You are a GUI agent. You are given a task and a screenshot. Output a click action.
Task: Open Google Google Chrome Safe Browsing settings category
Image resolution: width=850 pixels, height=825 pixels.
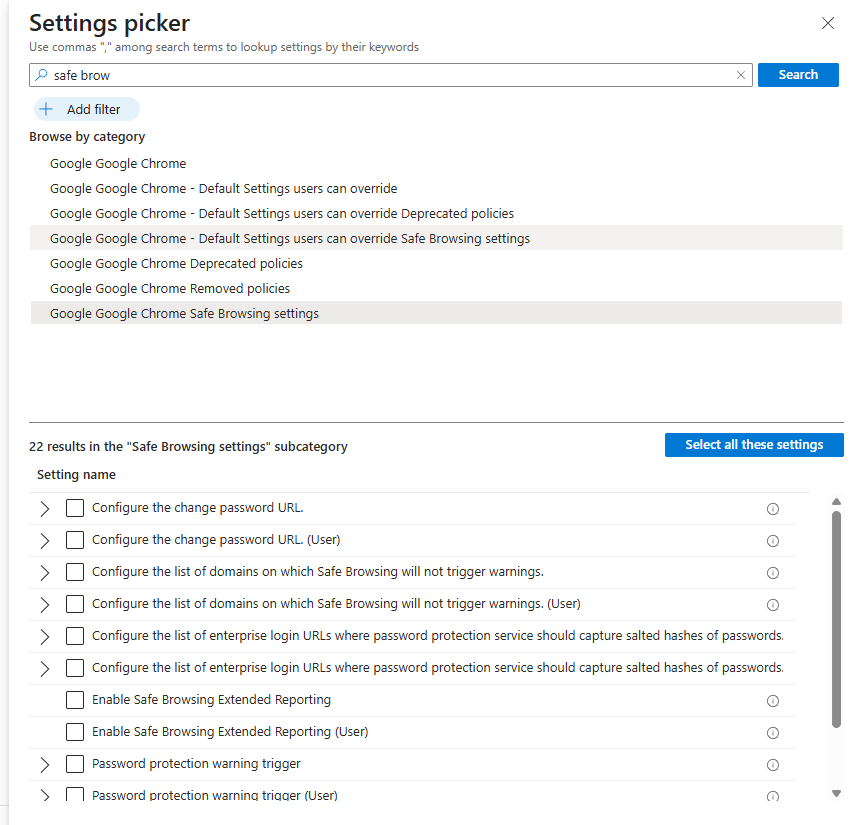(x=185, y=313)
